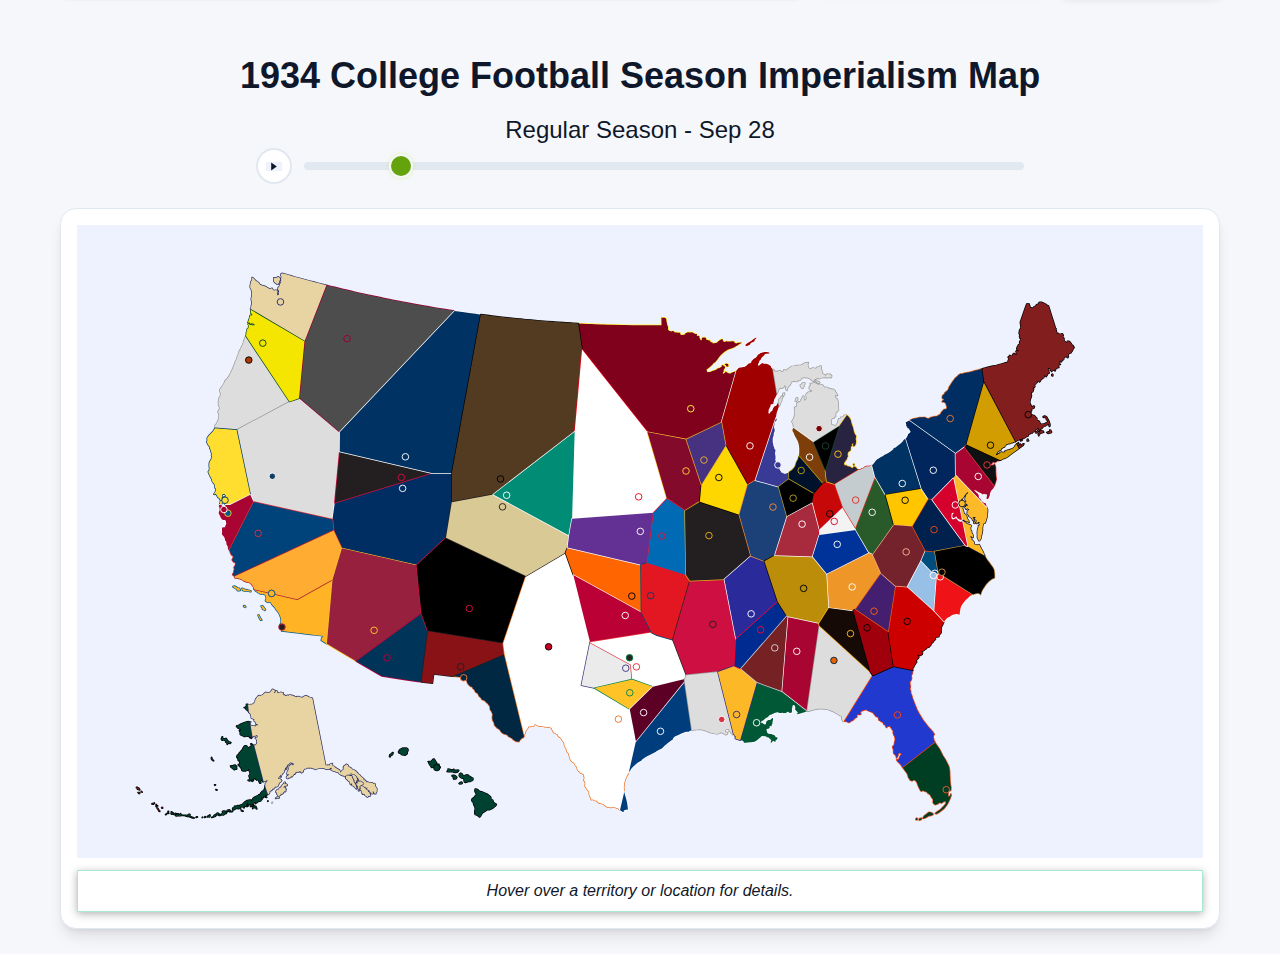1280x954 pixels.
Task: Click the slider track to jump ahead
Action: pos(700,166)
